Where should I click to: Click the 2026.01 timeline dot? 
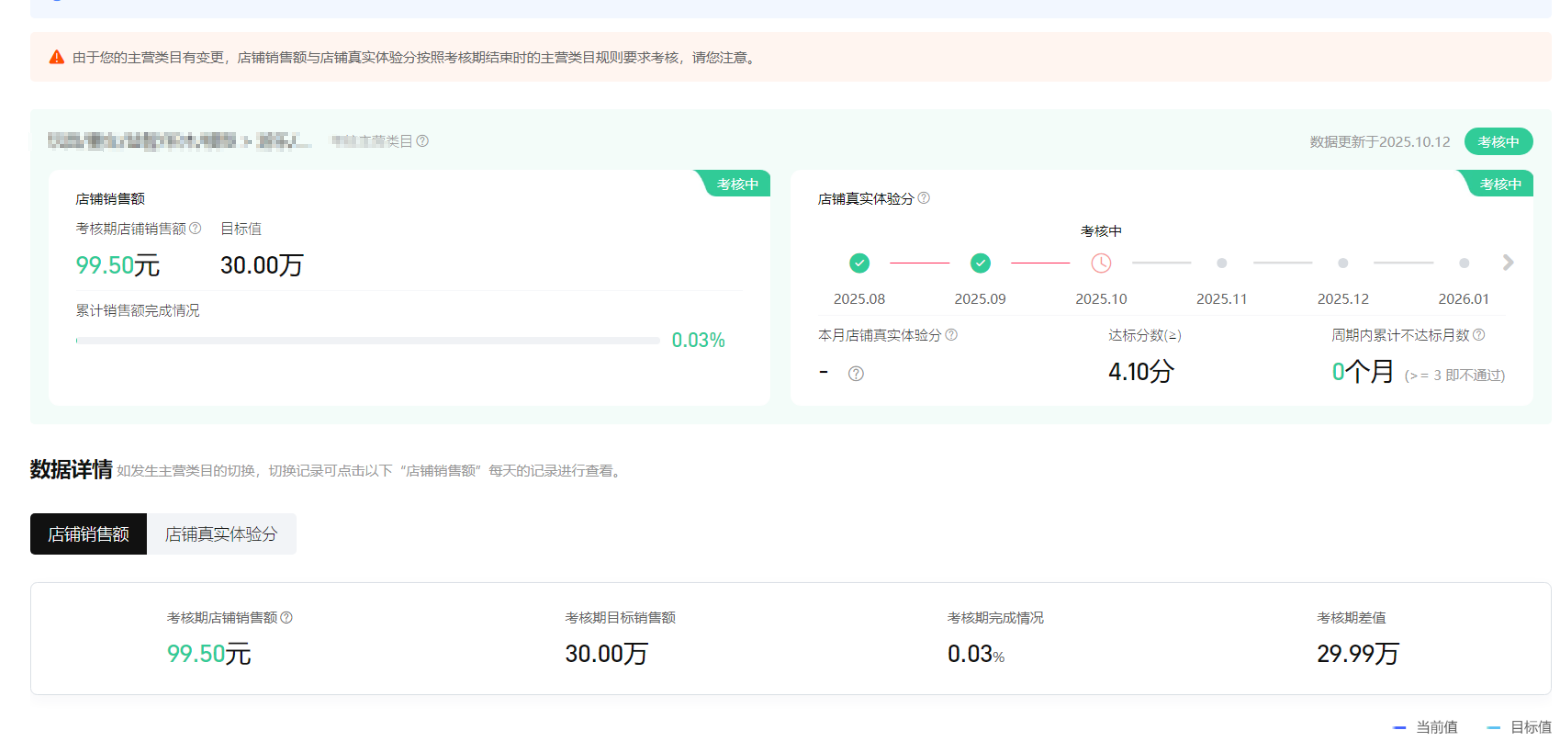[x=1464, y=263]
